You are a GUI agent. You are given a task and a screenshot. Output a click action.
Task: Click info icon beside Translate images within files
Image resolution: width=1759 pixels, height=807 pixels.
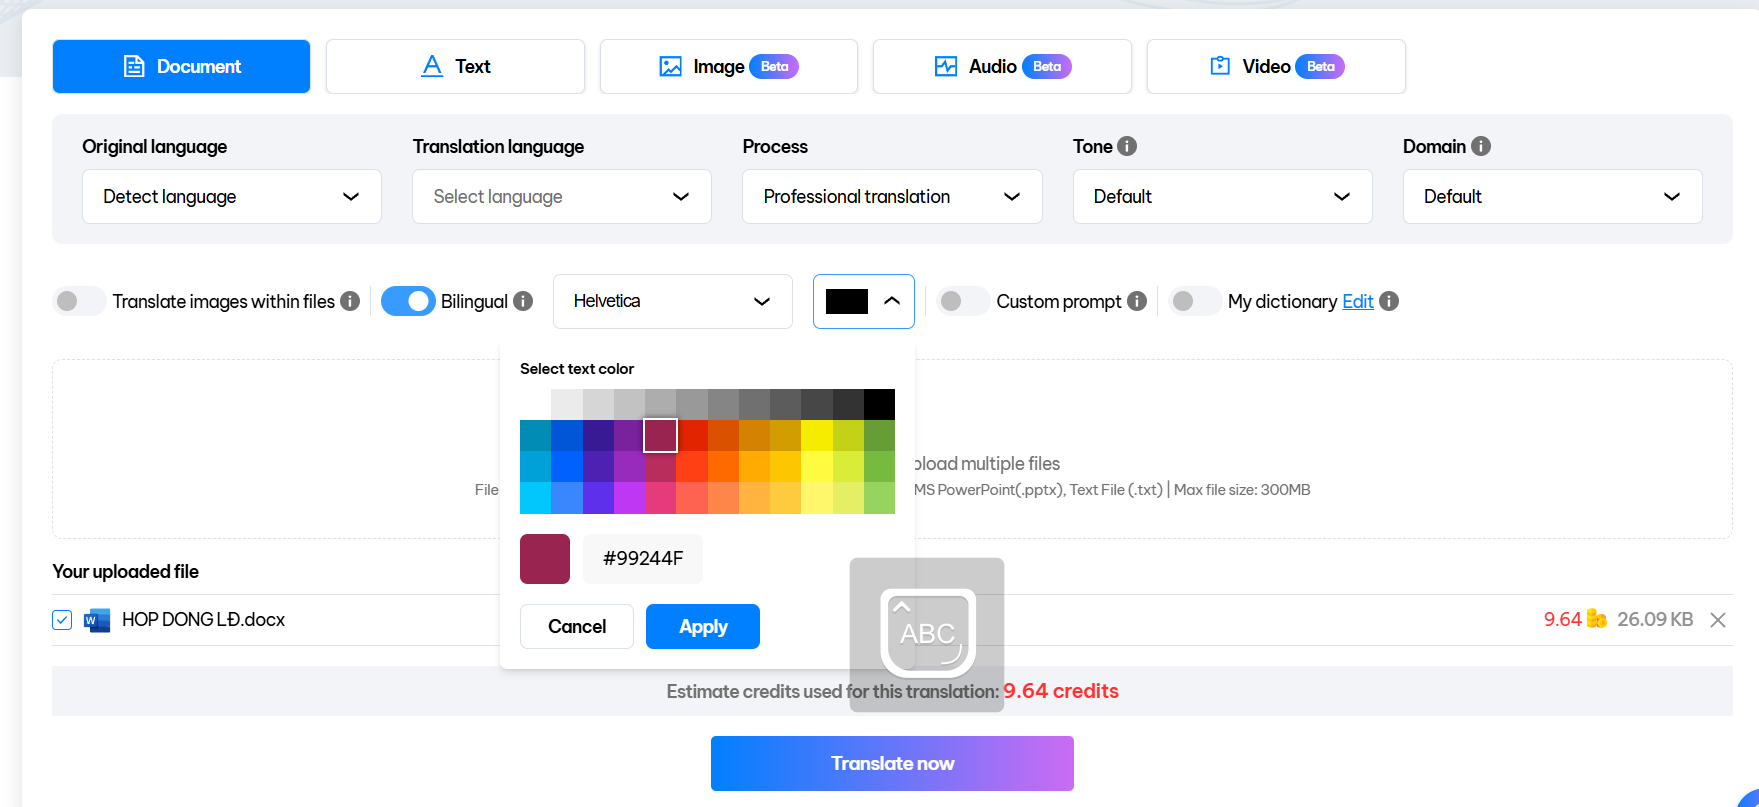[350, 301]
